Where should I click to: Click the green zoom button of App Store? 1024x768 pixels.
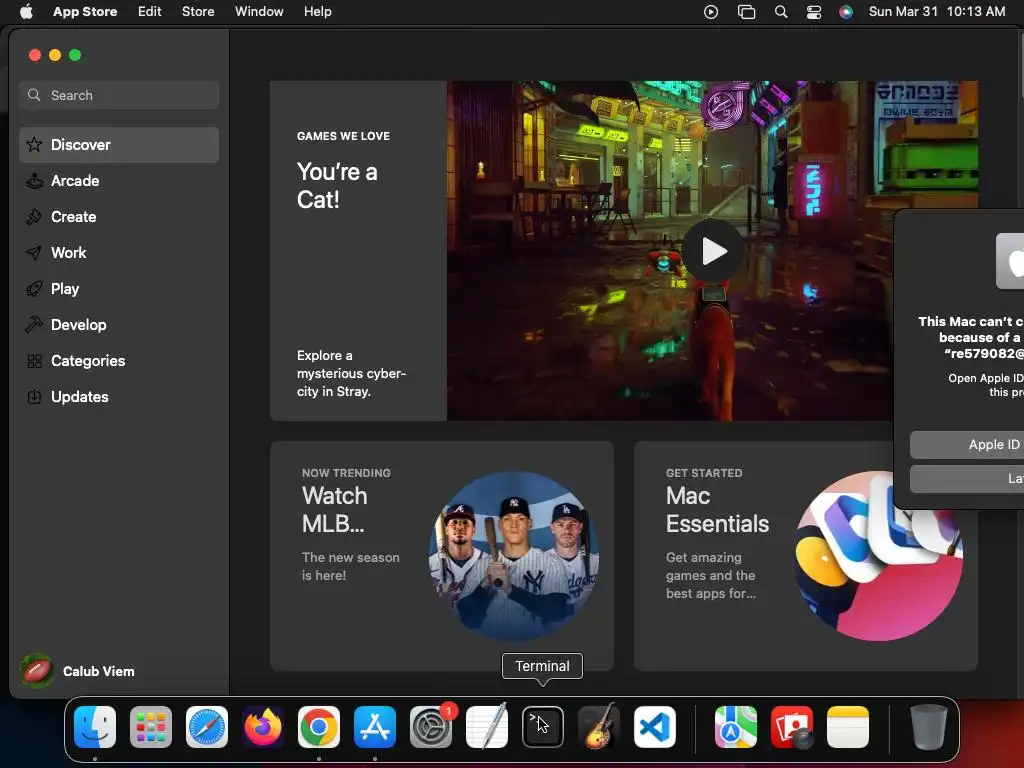(75, 56)
